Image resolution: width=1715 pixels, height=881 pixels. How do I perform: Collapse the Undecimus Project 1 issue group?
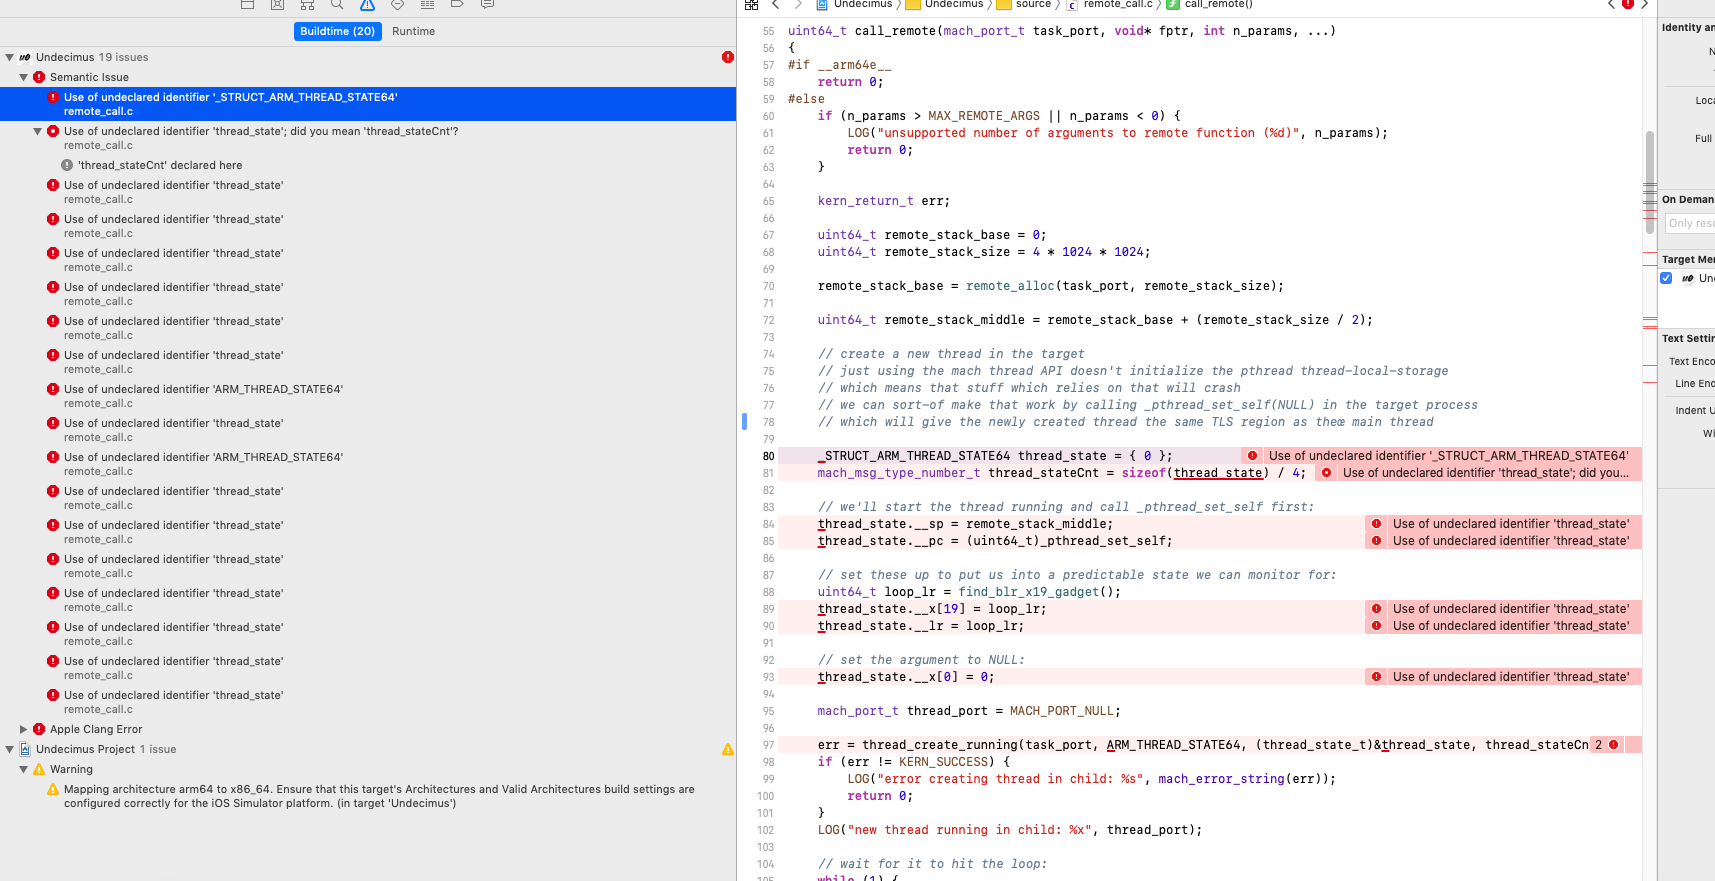pyautogui.click(x=9, y=749)
